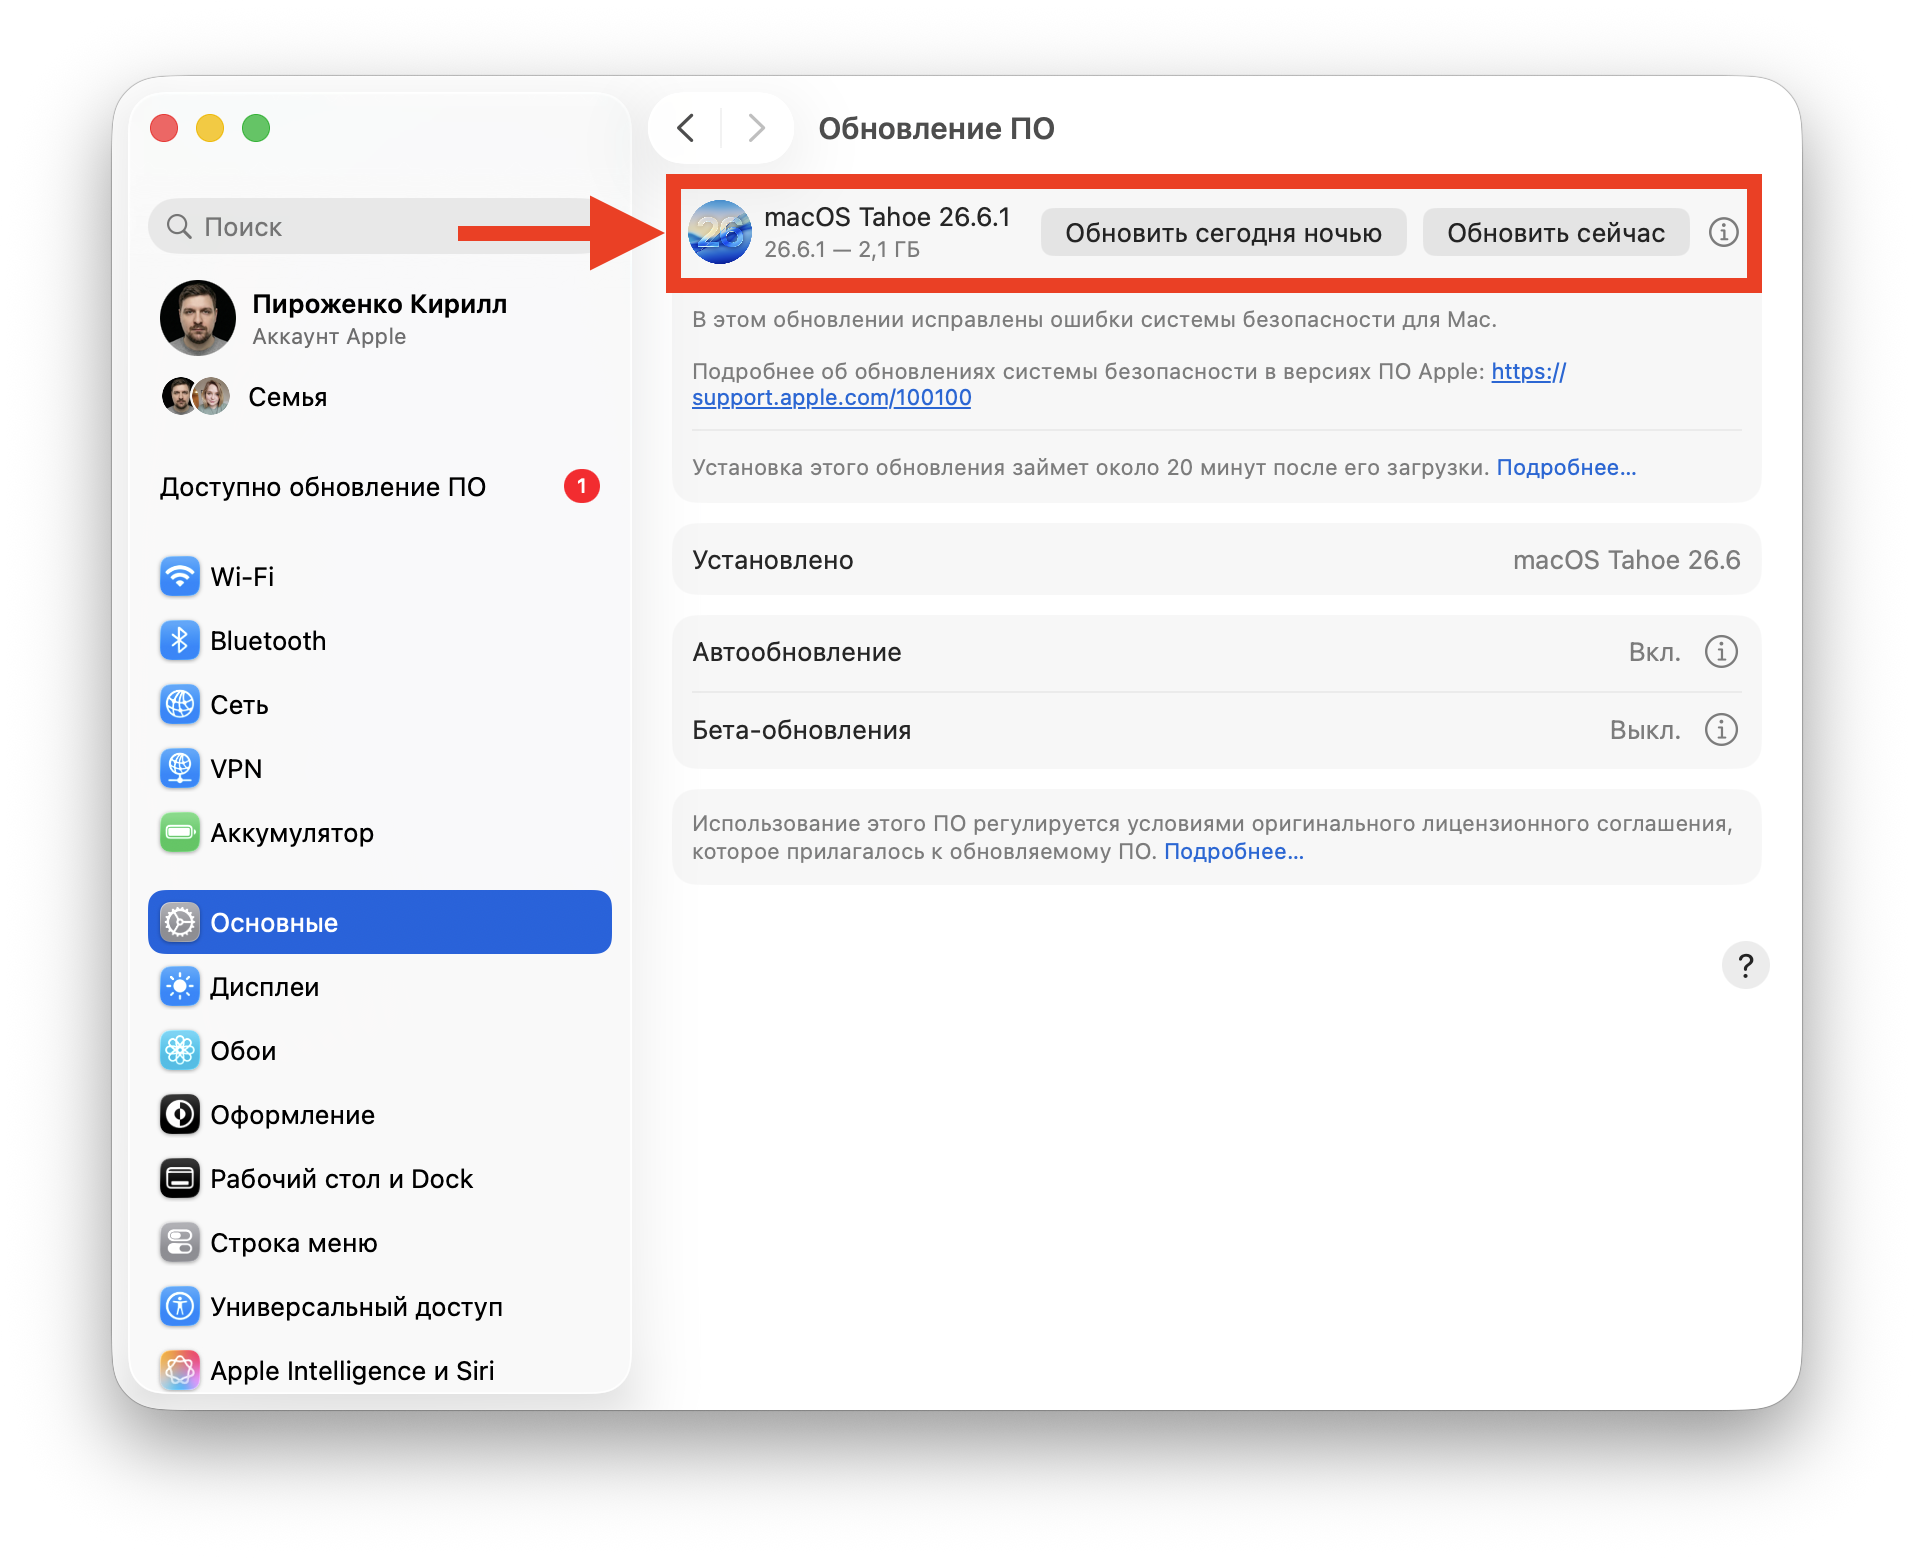Open Рабочий стол и Dock icon
1914x1558 pixels.
click(x=180, y=1179)
